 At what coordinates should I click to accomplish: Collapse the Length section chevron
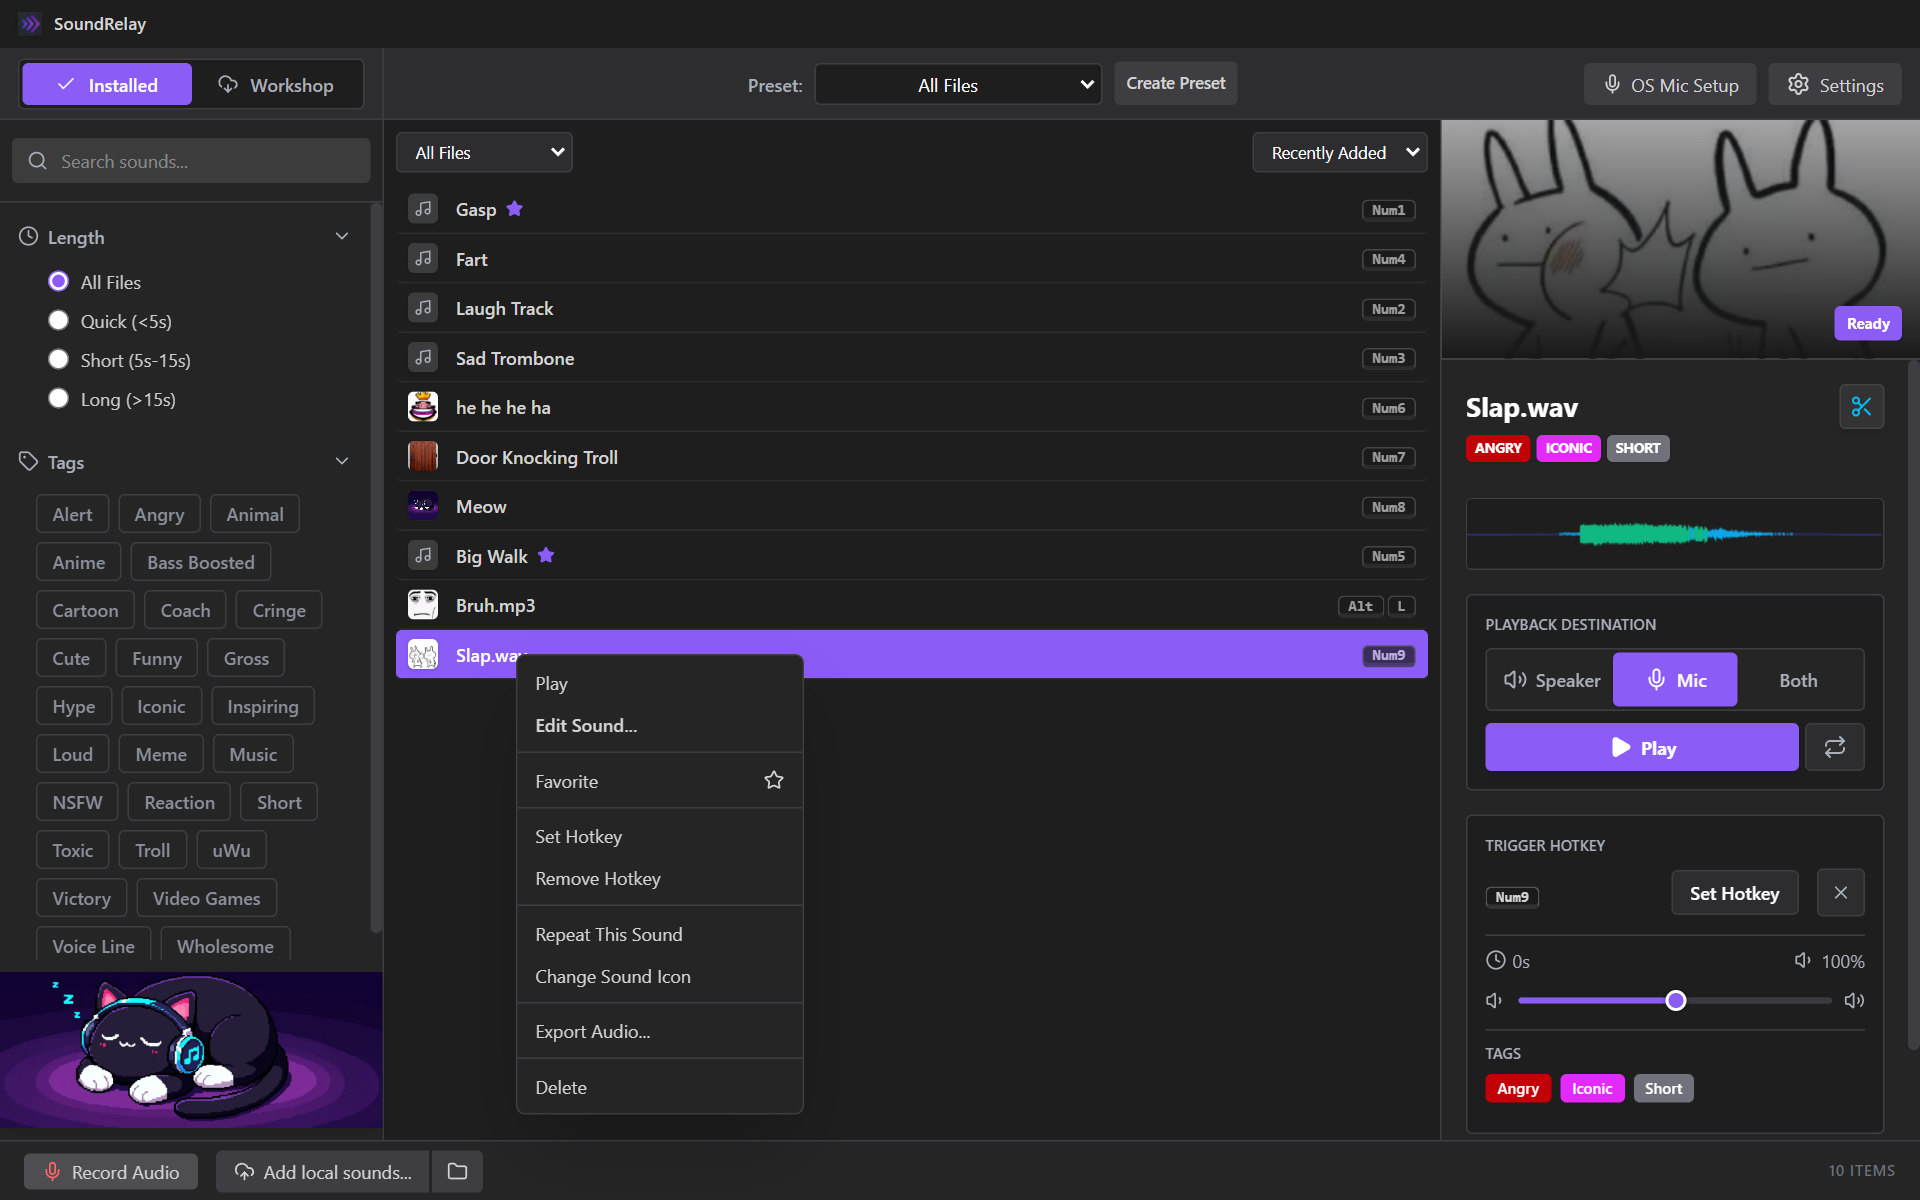[342, 237]
